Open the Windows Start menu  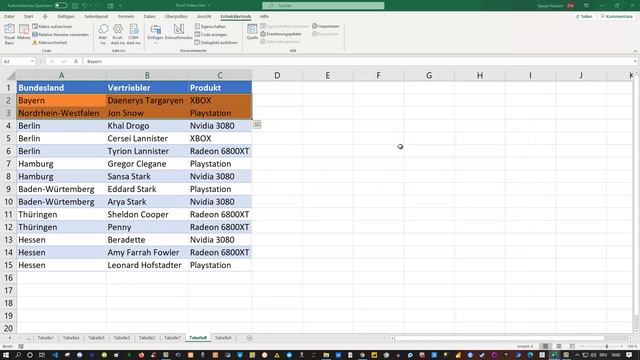(x=6, y=355)
